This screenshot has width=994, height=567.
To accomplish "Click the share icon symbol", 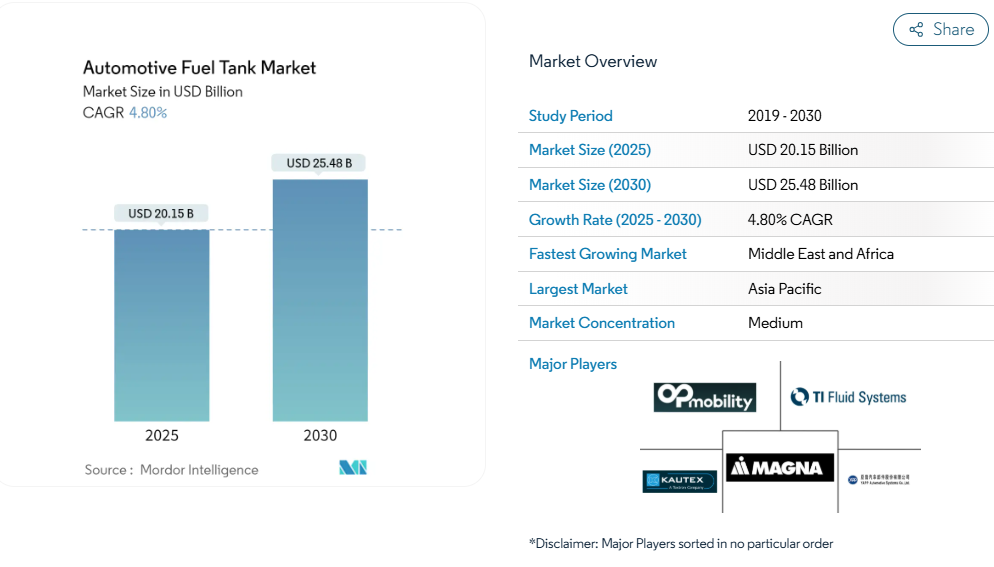I will tap(916, 30).
